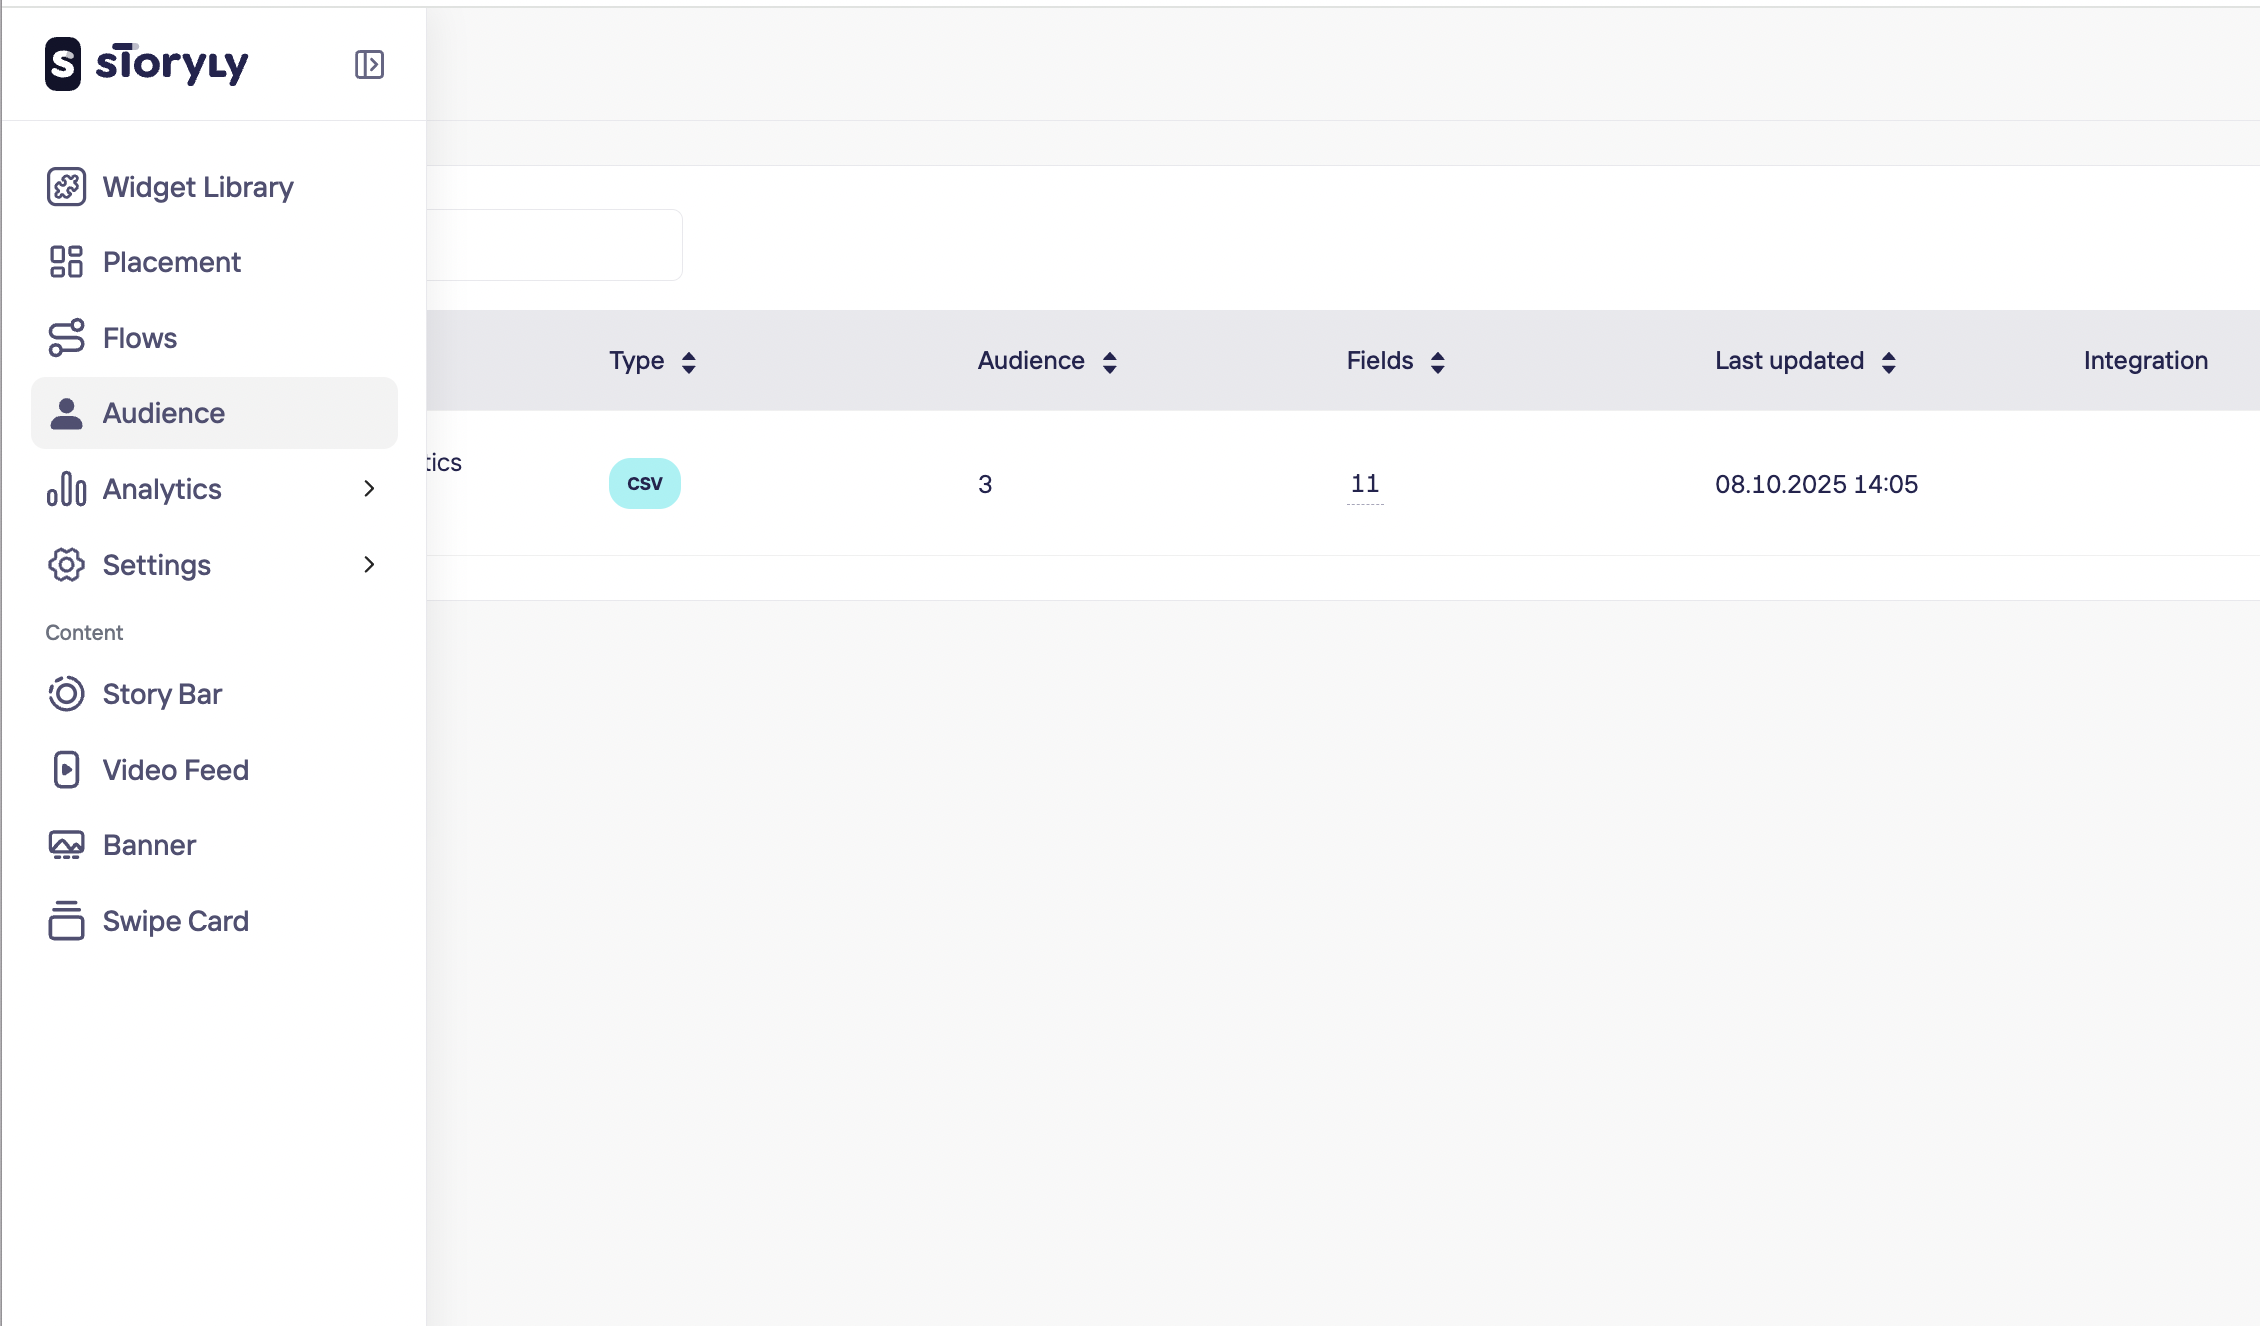Screen dimensions: 2260x1326
Task: Click the Story Bar circle icon
Action: click(66, 694)
